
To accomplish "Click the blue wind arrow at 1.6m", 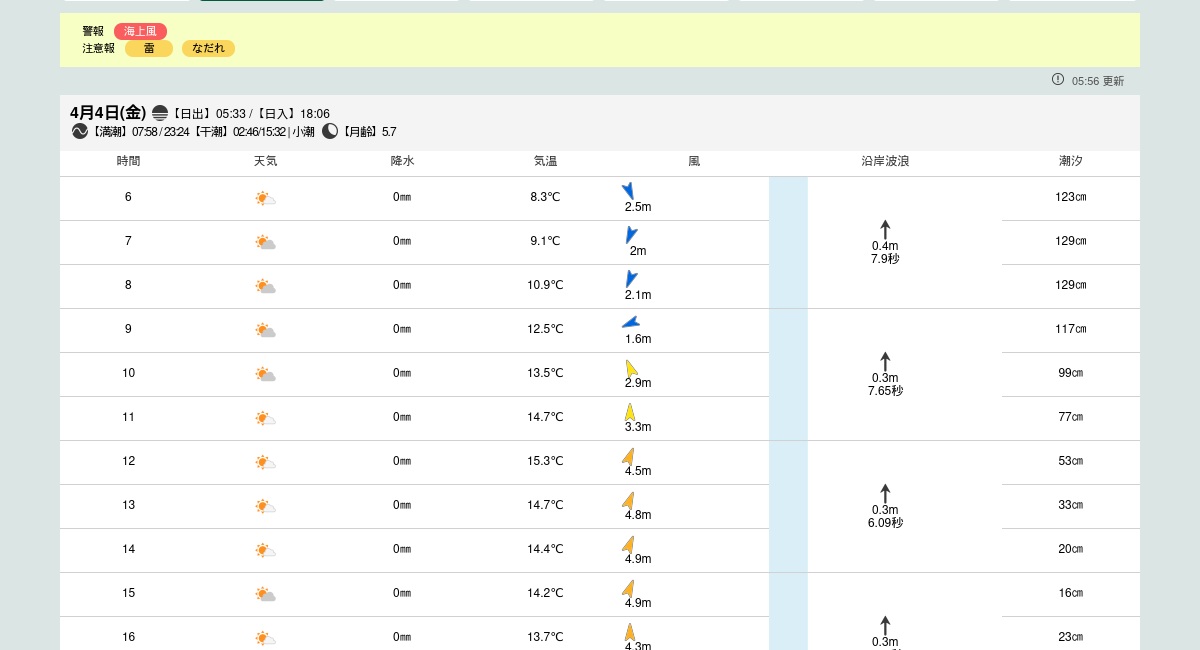I will pos(630,322).
